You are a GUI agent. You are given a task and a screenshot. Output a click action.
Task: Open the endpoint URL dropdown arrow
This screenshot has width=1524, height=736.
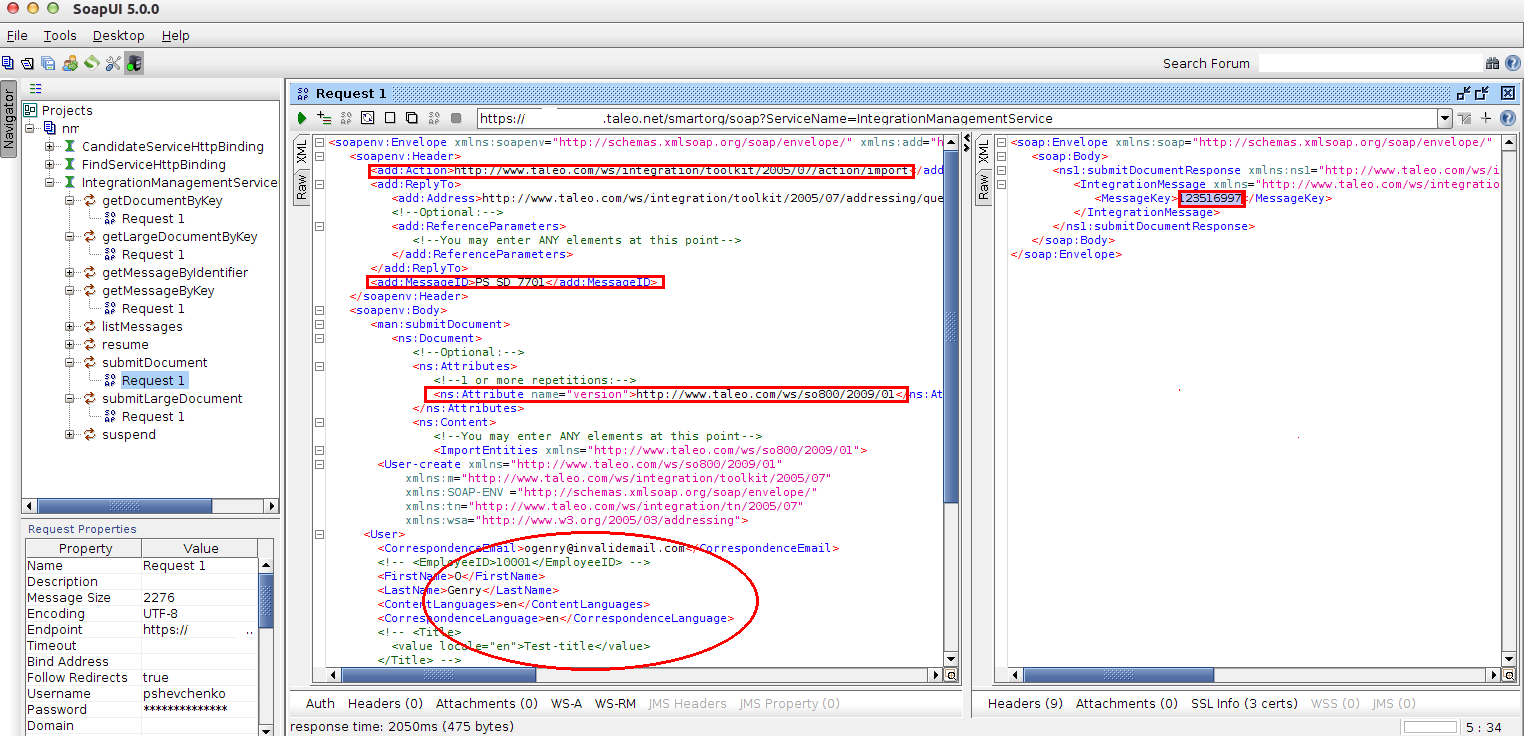coord(1444,118)
